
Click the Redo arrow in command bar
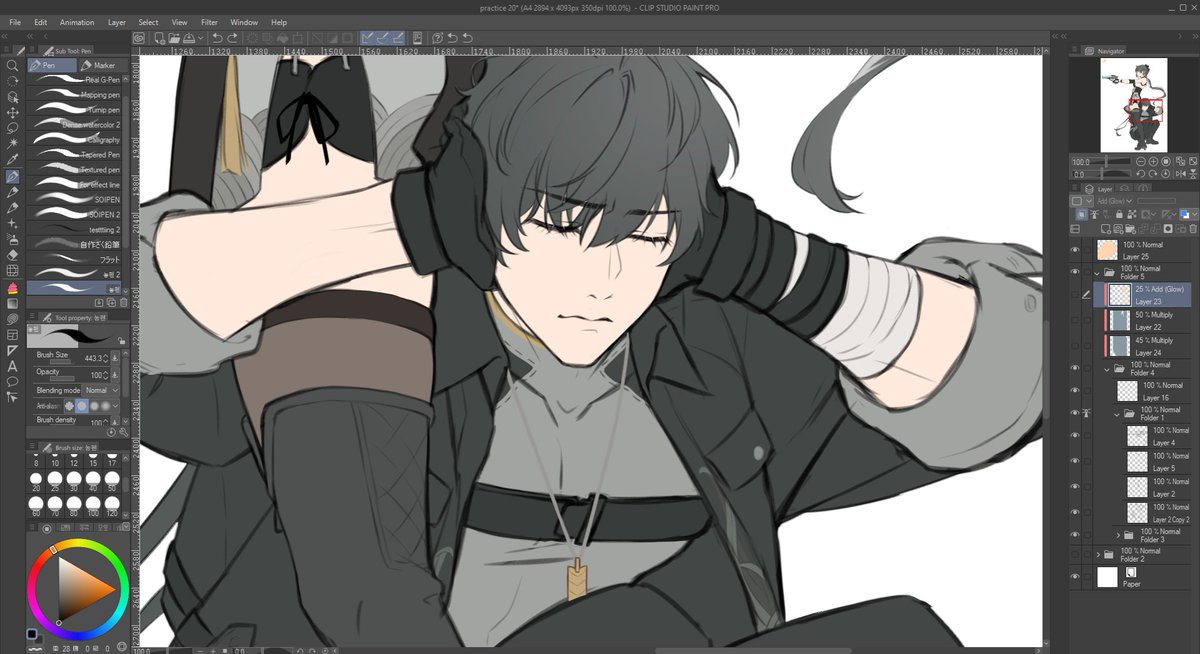[x=233, y=38]
